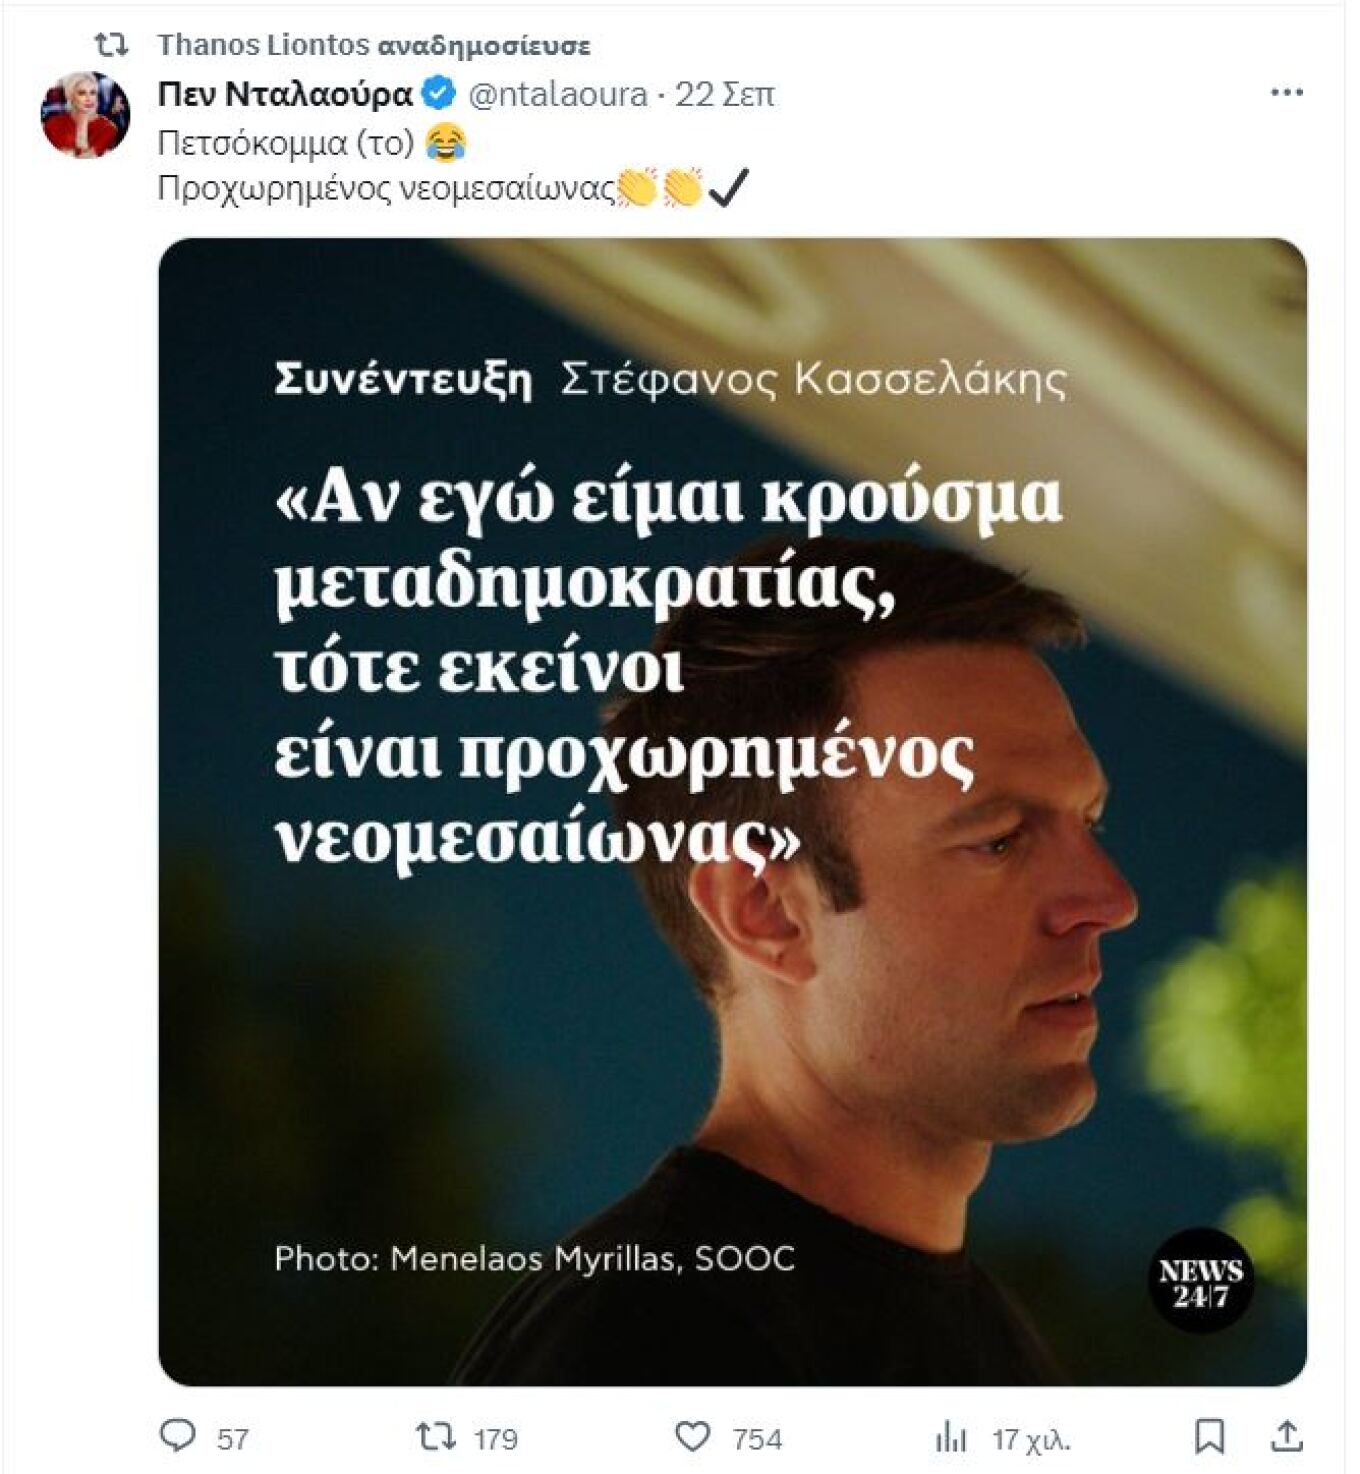Open the Κασσελάκης interview image
The width and height of the screenshot is (1360, 1474).
click(732, 811)
